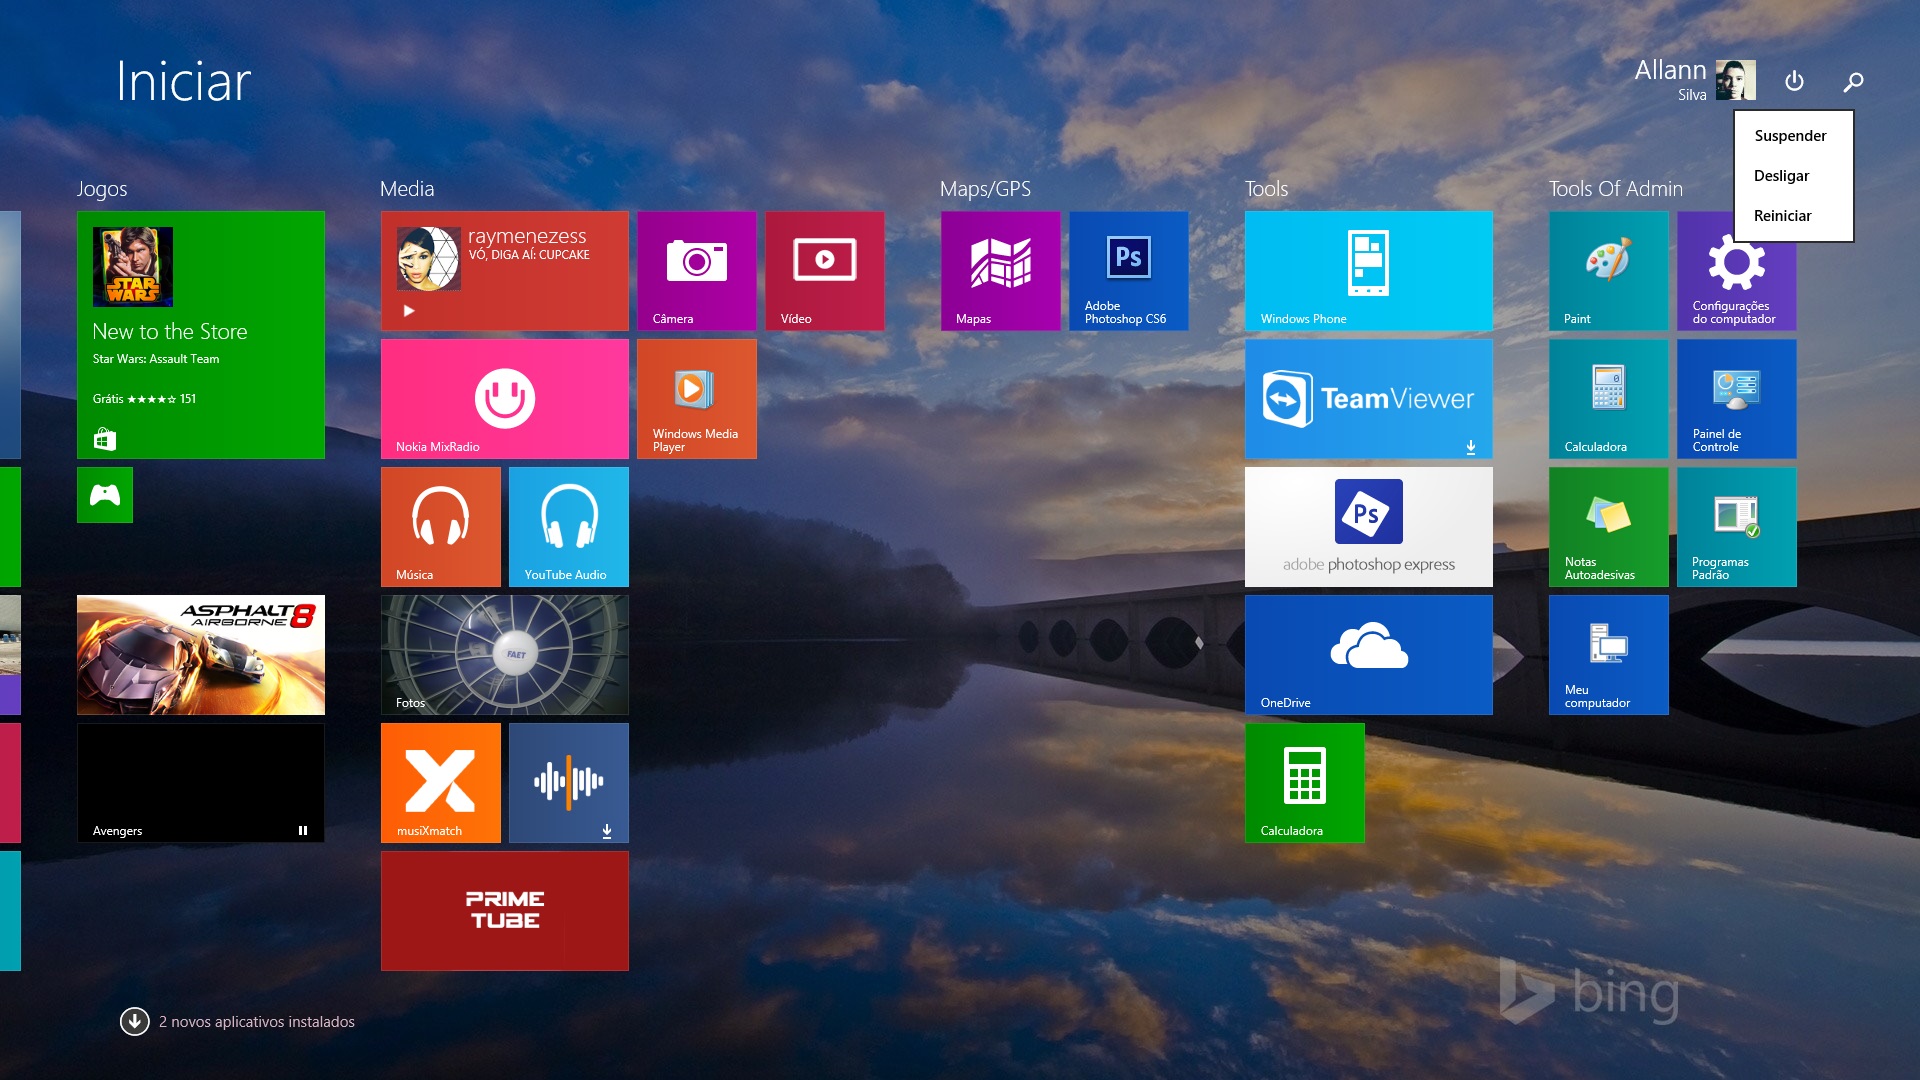Open the Xbox games controller tile
1920x1080 pixels.
105,495
